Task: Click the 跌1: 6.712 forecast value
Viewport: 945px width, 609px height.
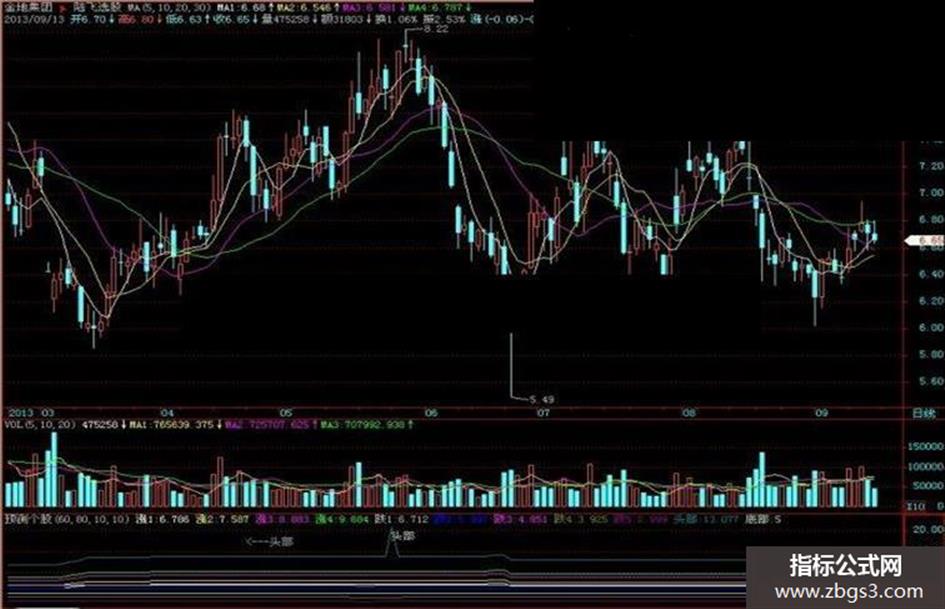Action: (x=401, y=519)
